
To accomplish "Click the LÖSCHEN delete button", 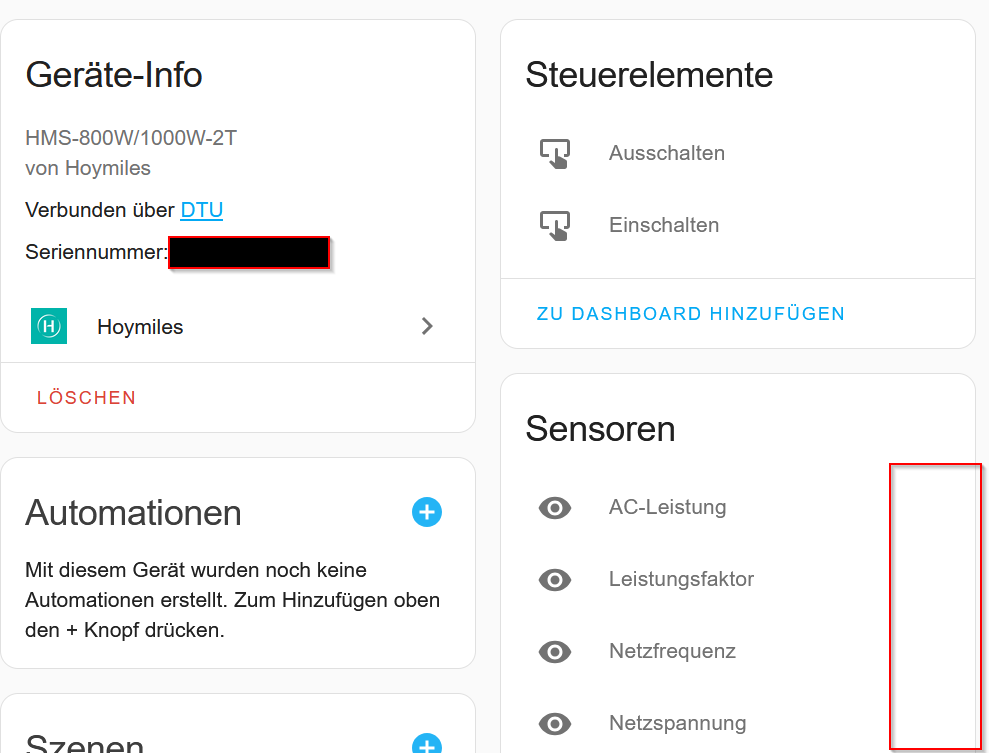I will 86,397.
